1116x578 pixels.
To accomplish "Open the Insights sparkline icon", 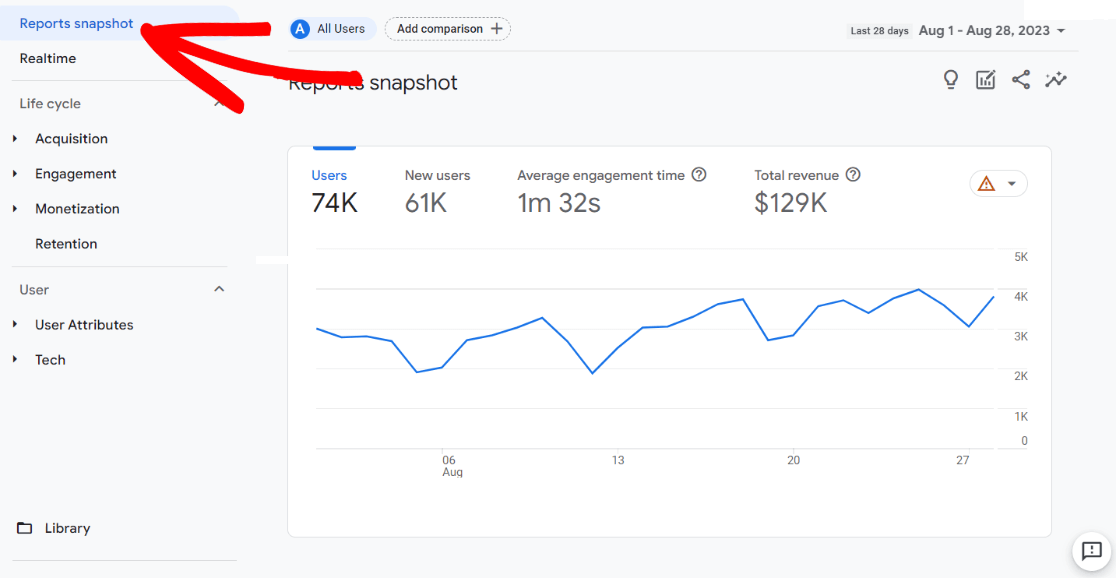I will [1056, 79].
